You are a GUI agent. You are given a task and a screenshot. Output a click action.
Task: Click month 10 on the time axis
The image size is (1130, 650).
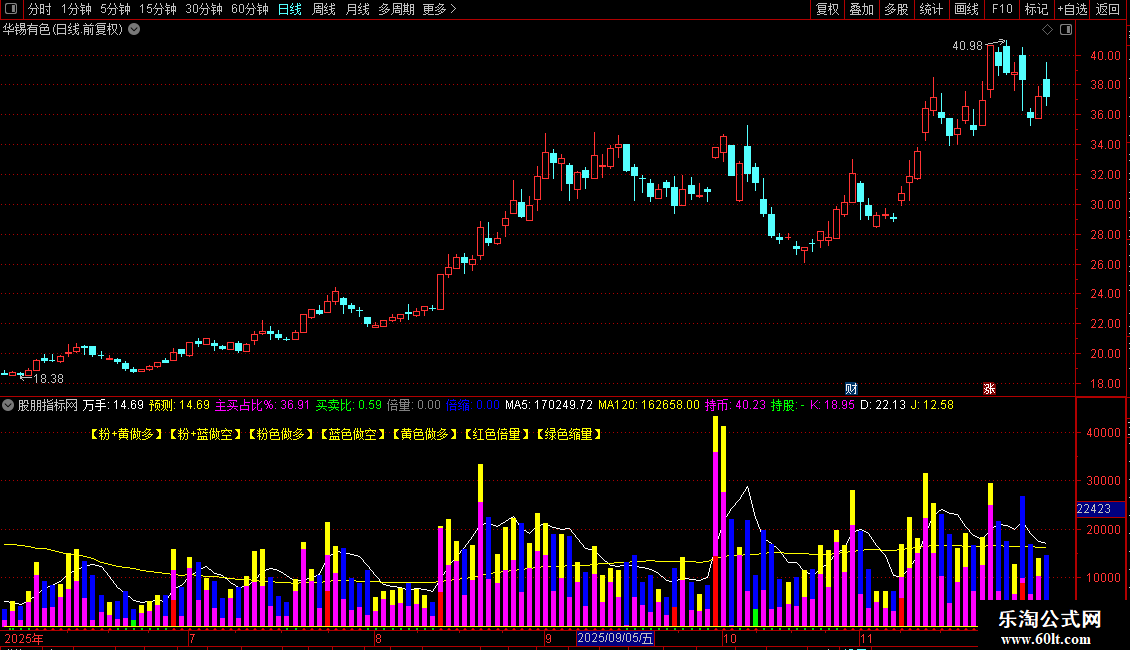point(730,638)
